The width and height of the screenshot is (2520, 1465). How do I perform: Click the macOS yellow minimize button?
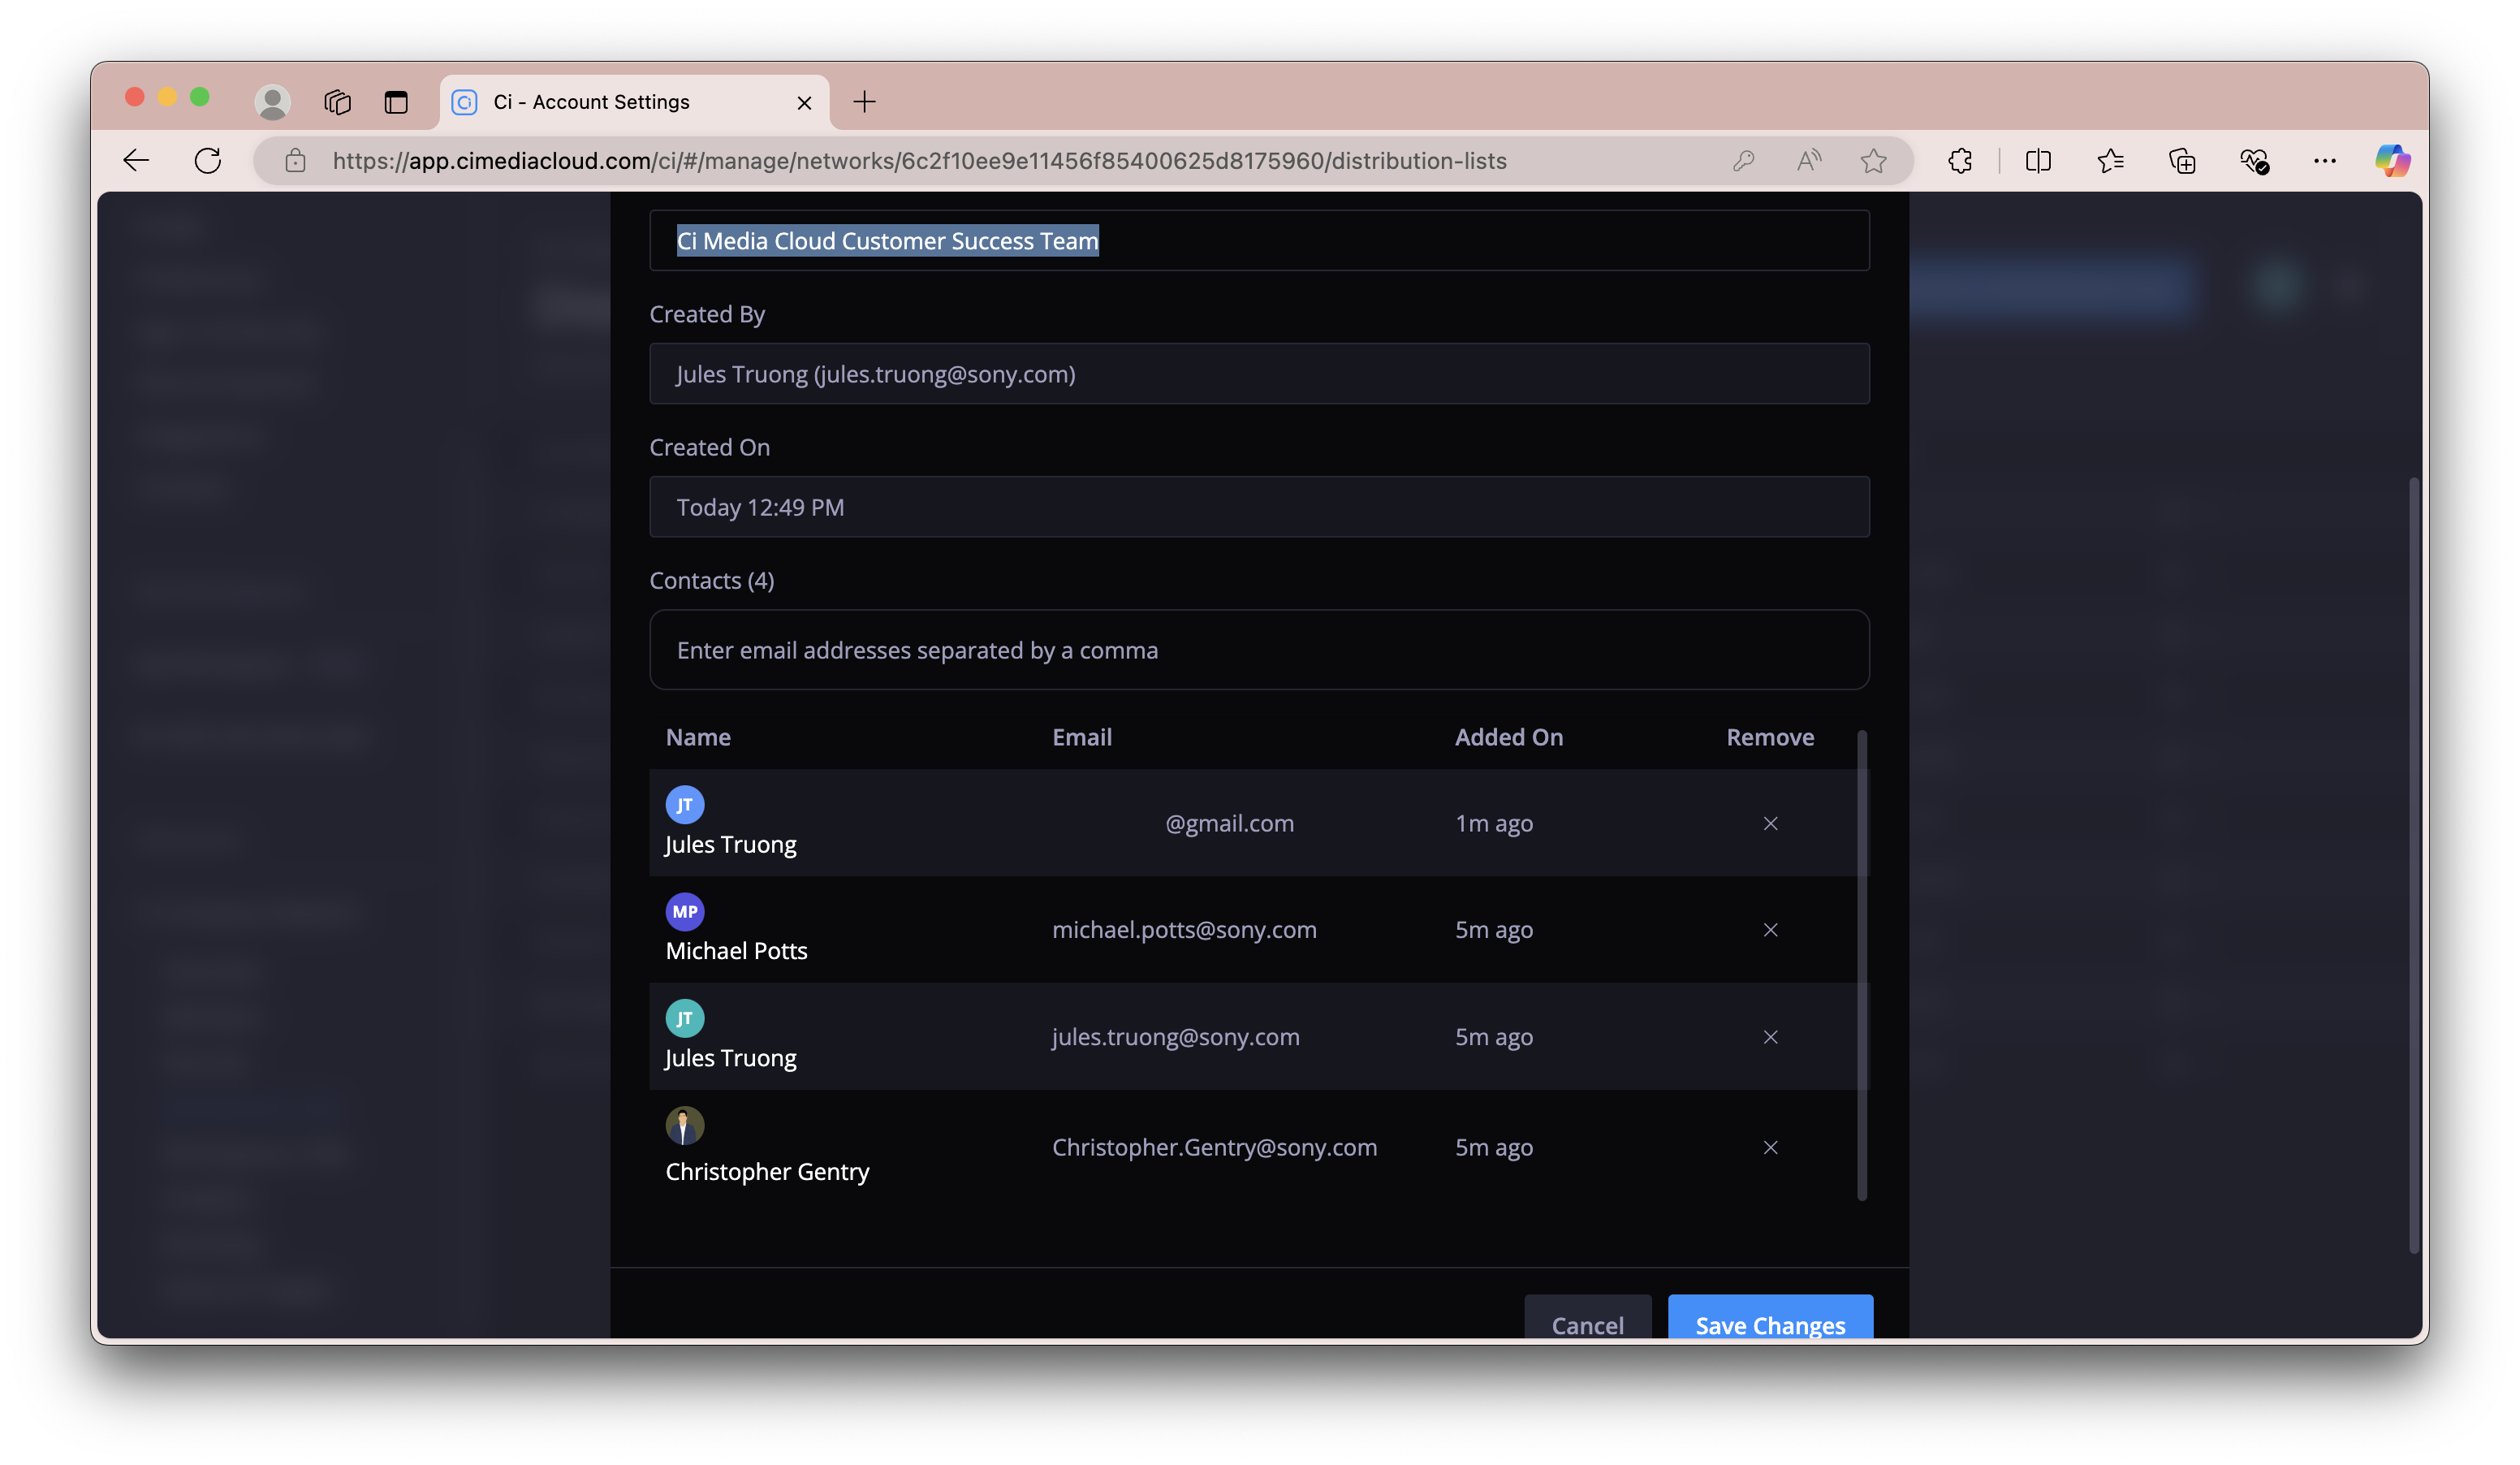tap(167, 97)
